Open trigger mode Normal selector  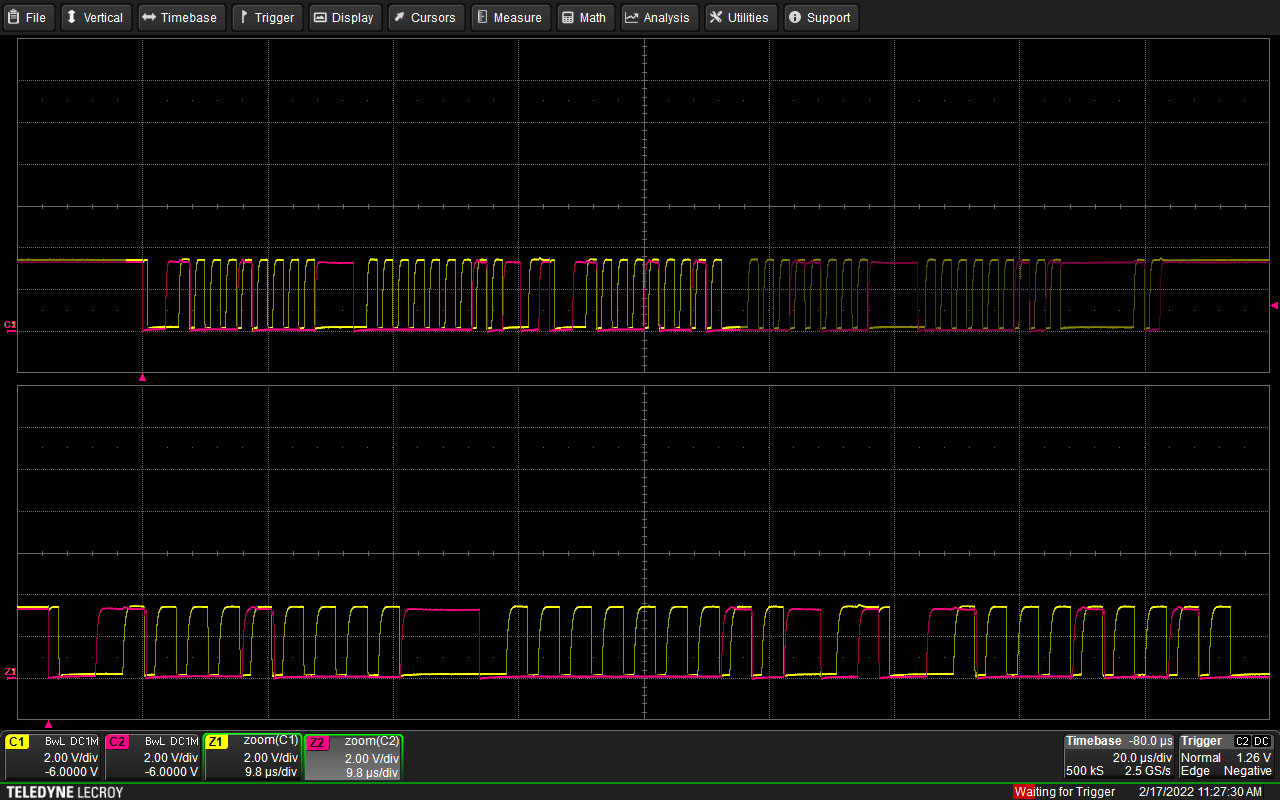pos(1200,757)
